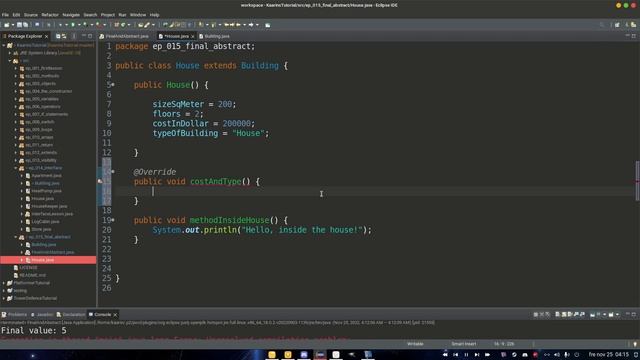Screen dimensions: 640x360
Task: Select README.md in Package Explorer
Action: (x=32, y=276)
